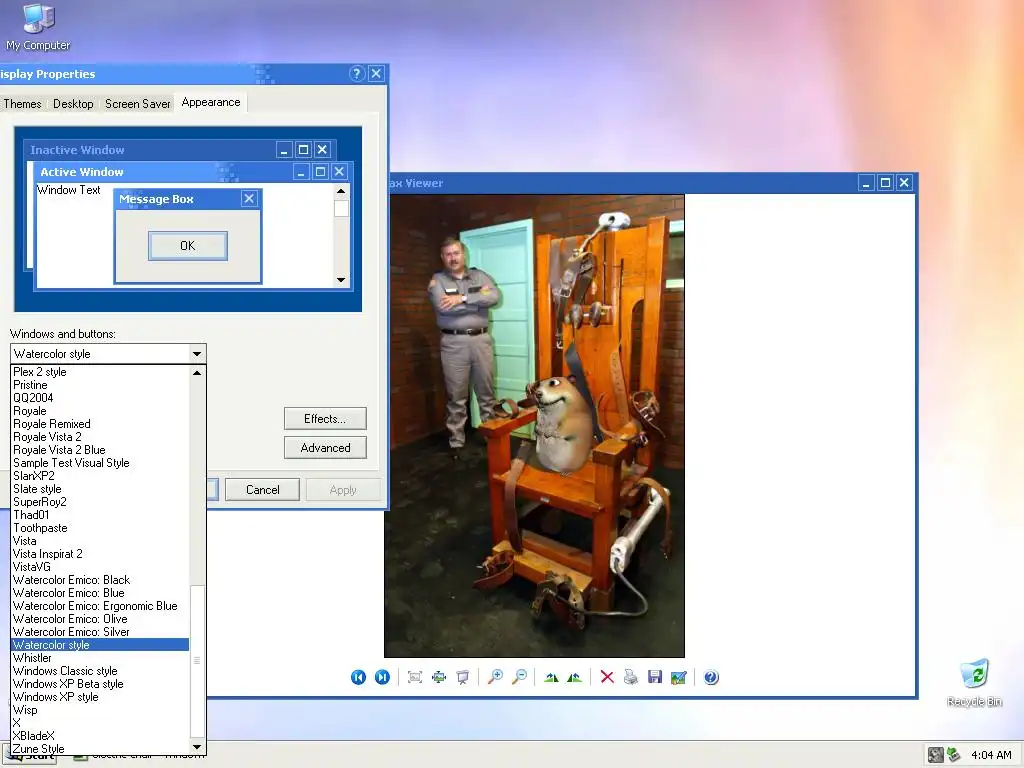Open image for editing icon

[679, 677]
